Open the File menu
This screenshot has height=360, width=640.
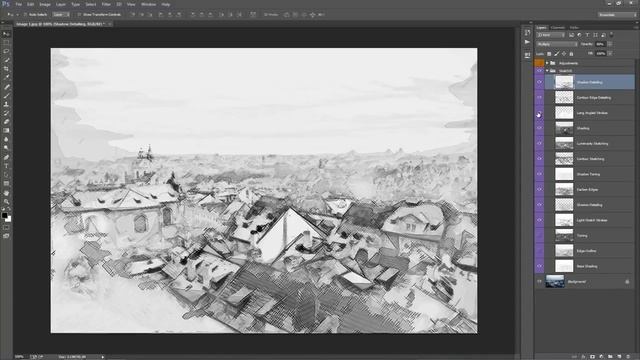tap(18, 4)
